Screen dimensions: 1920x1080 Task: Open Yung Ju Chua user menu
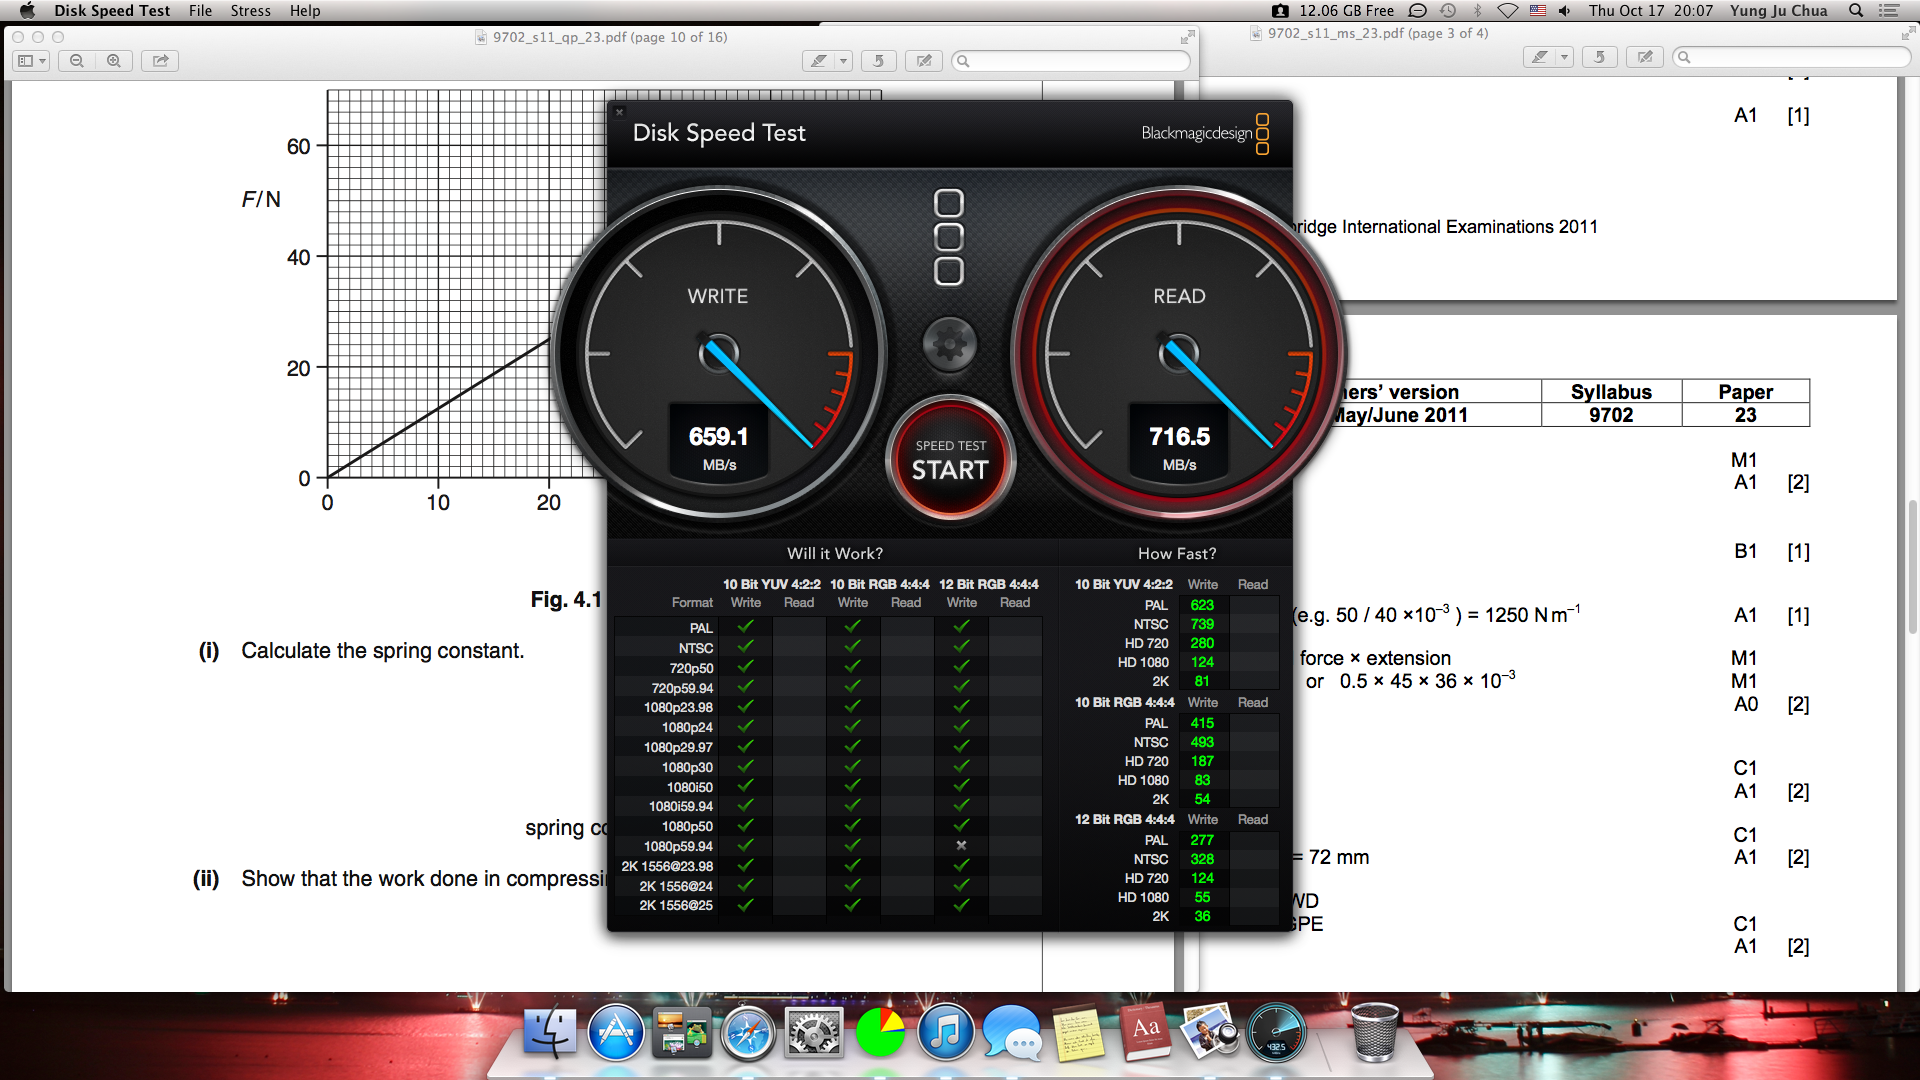(x=1778, y=11)
